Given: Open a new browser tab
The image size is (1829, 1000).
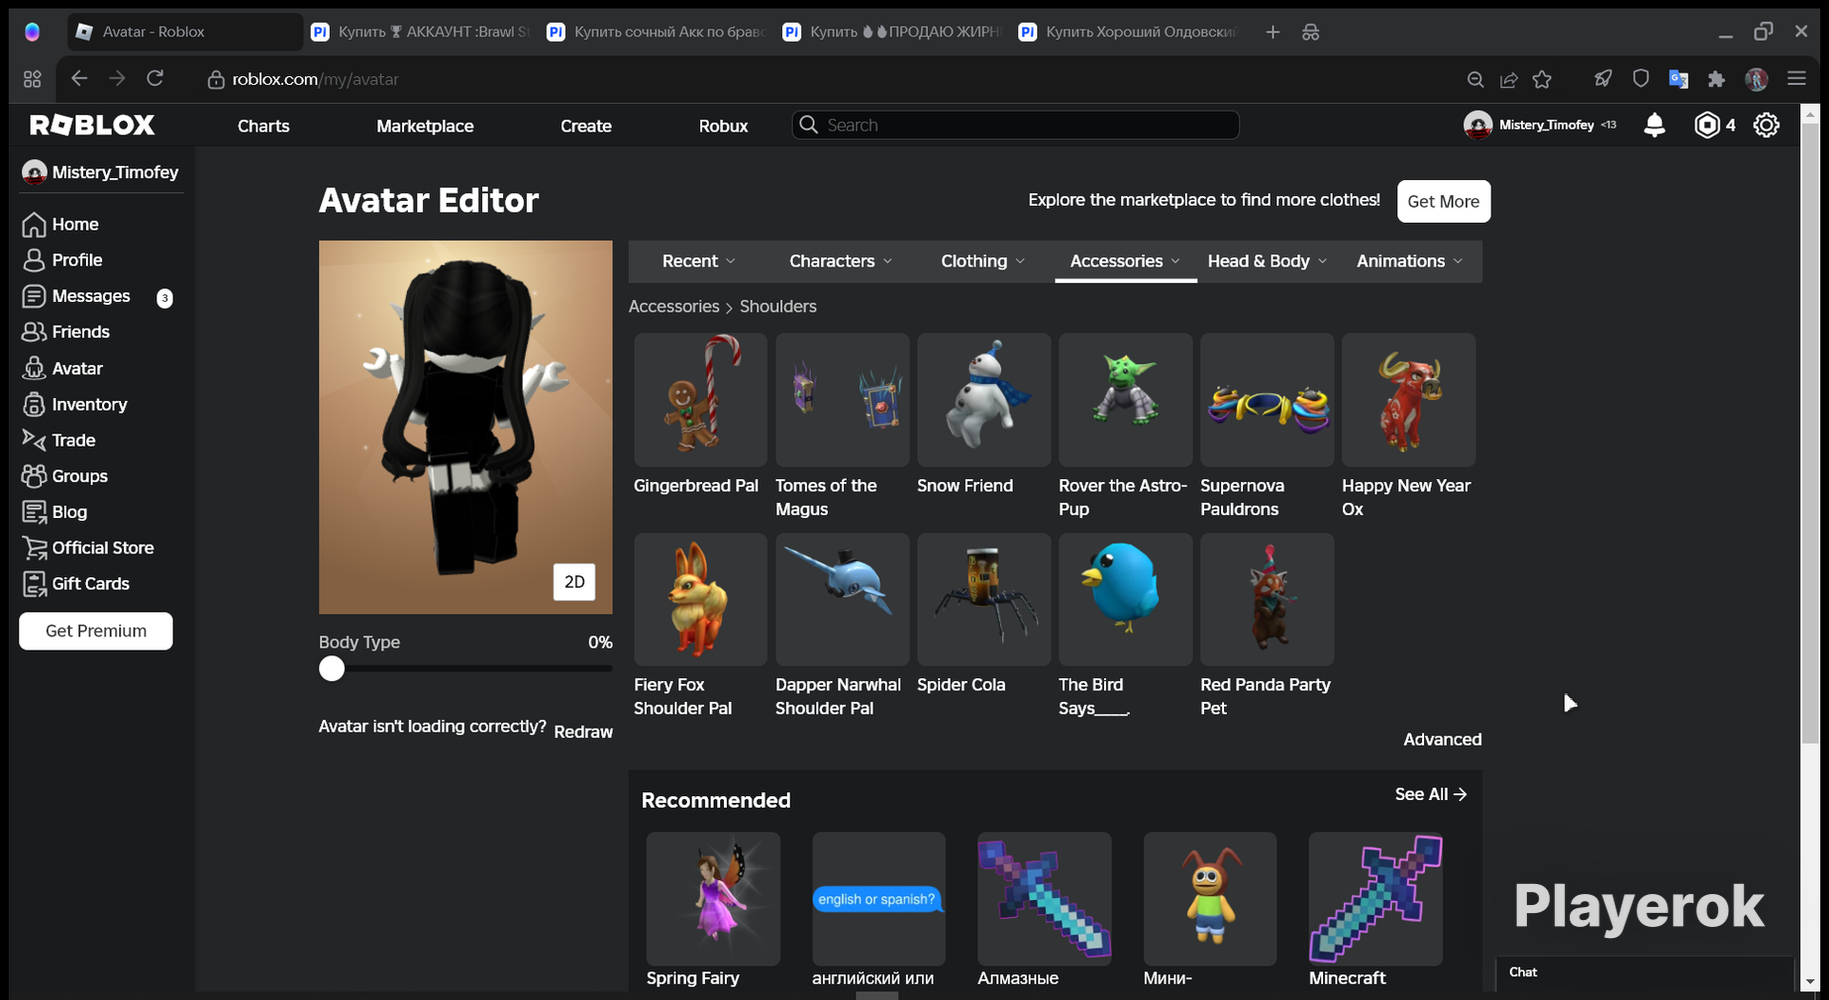Looking at the screenshot, I should (x=1273, y=32).
